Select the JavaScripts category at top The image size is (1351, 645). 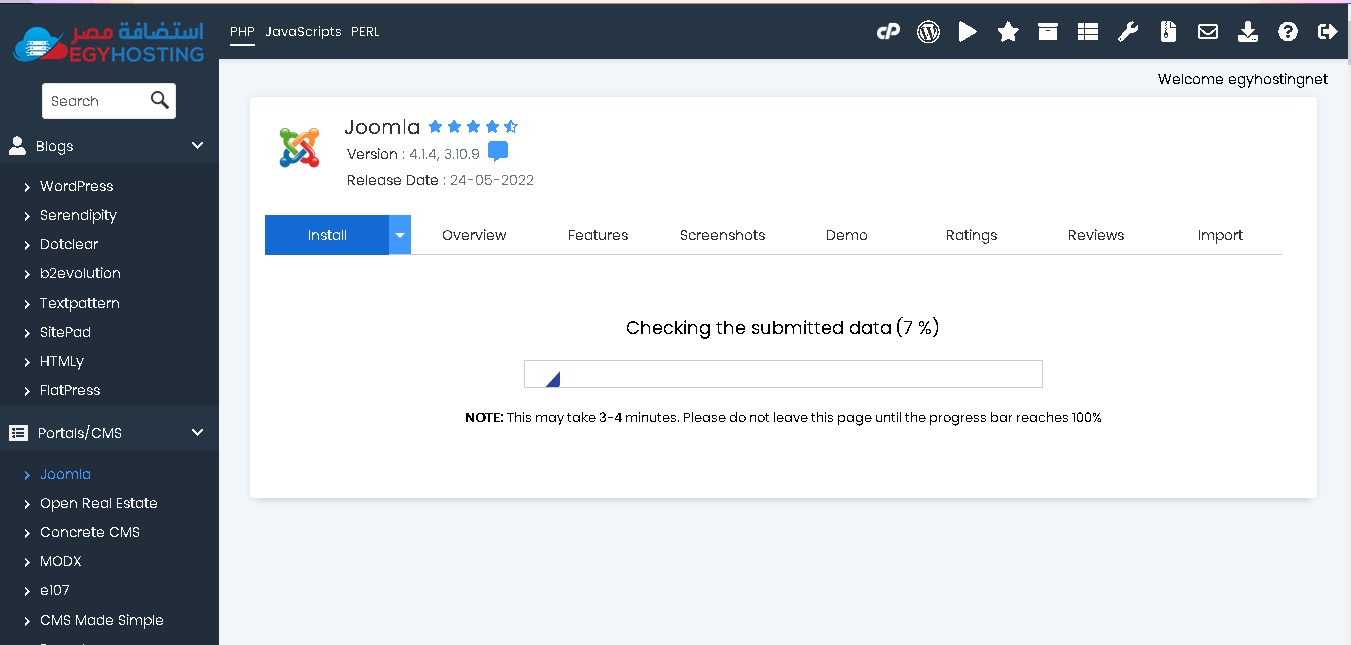pyautogui.click(x=303, y=32)
